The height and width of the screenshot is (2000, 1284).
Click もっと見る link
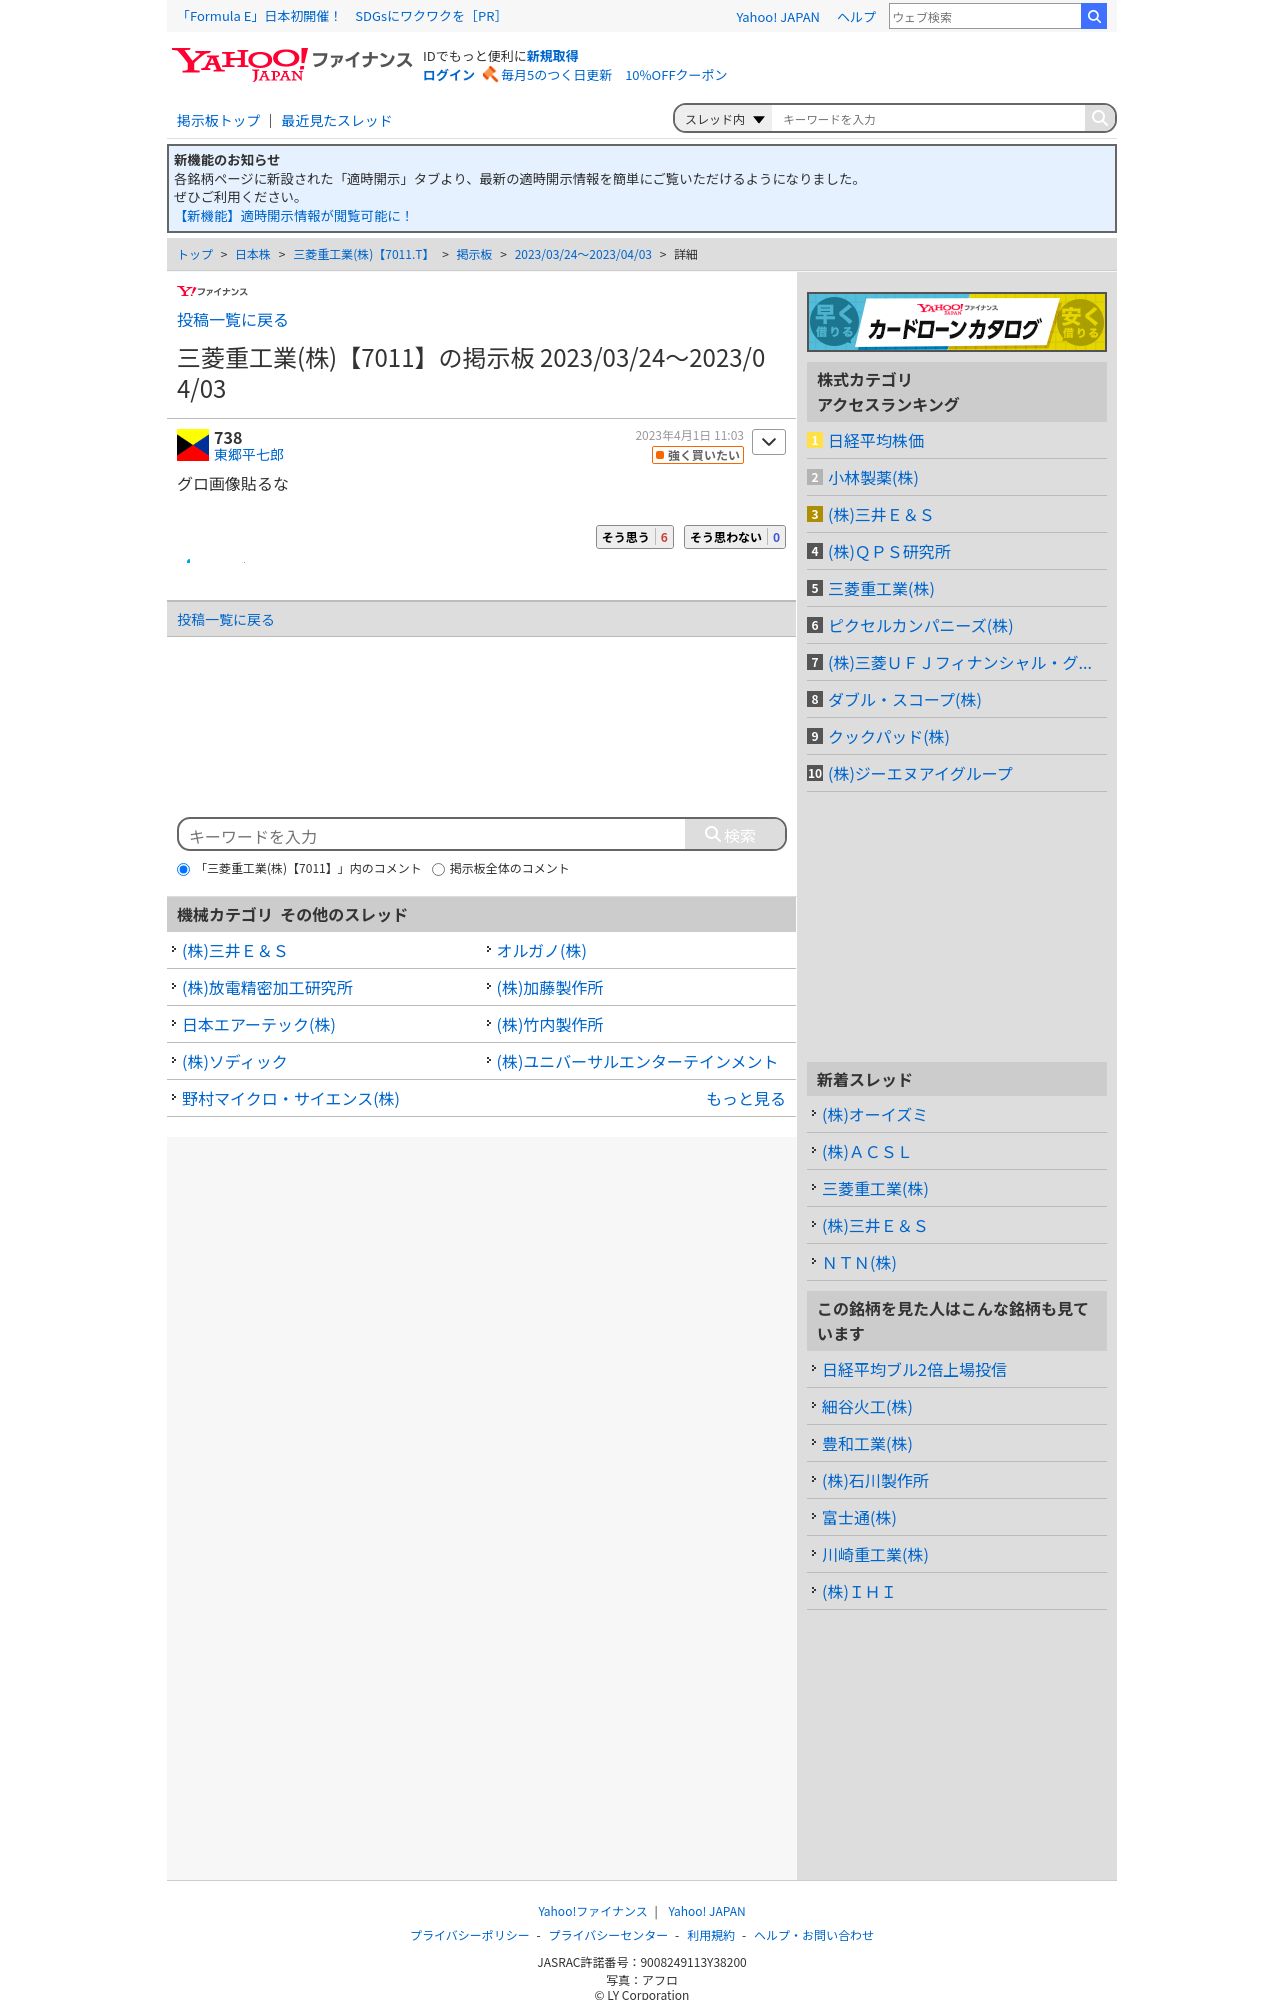(x=746, y=1099)
